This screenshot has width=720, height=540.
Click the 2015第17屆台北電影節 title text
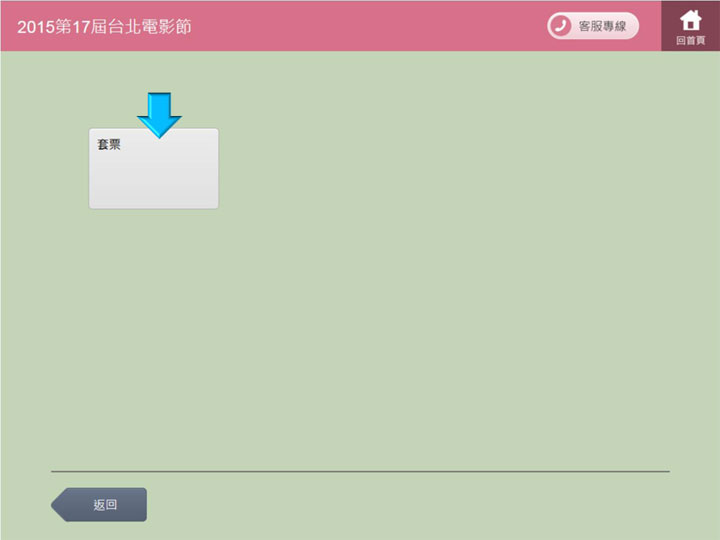tap(104, 26)
